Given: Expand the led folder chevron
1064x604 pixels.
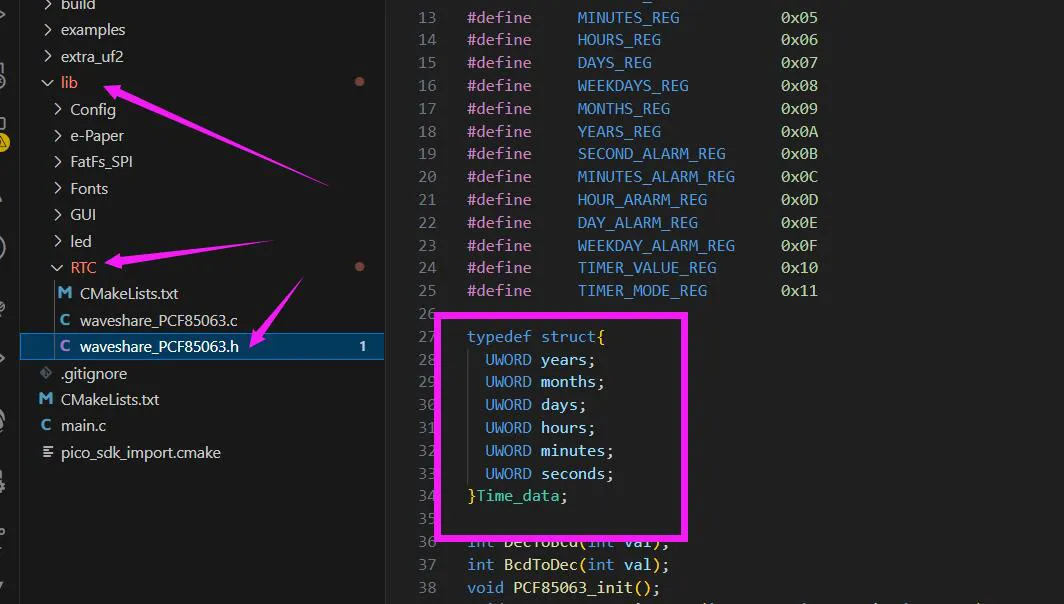Looking at the screenshot, I should (58, 241).
